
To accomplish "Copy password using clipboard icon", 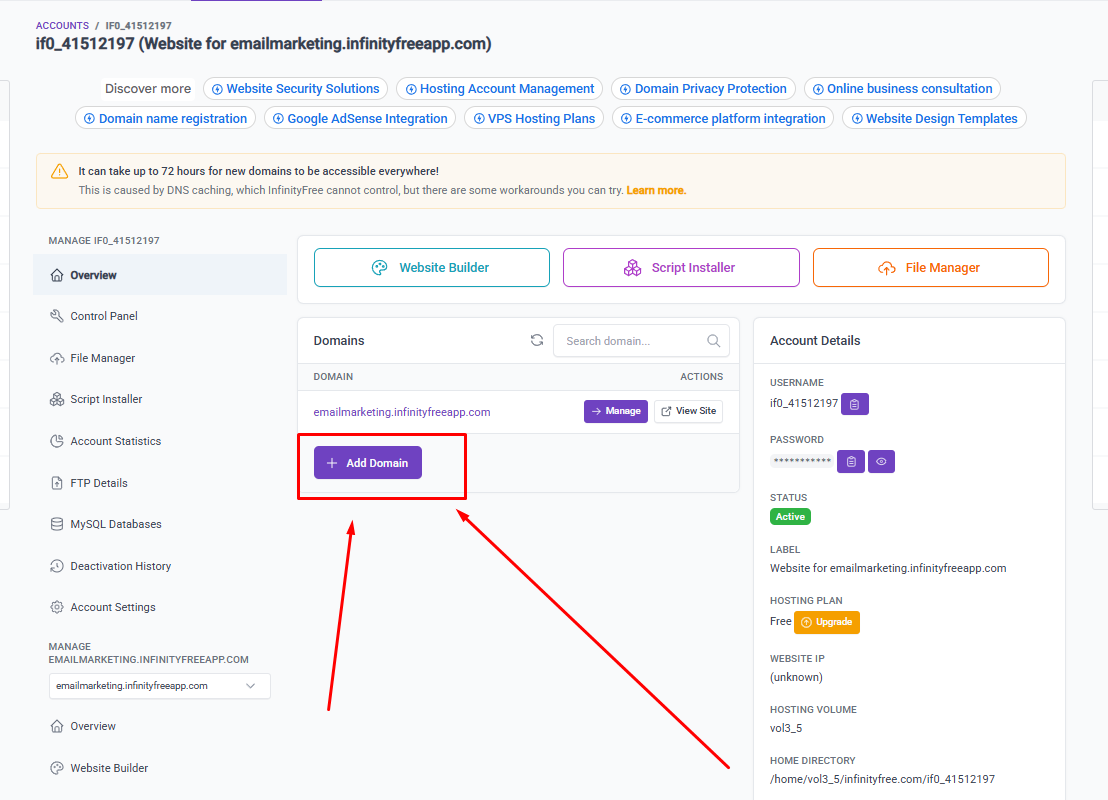I will 851,461.
